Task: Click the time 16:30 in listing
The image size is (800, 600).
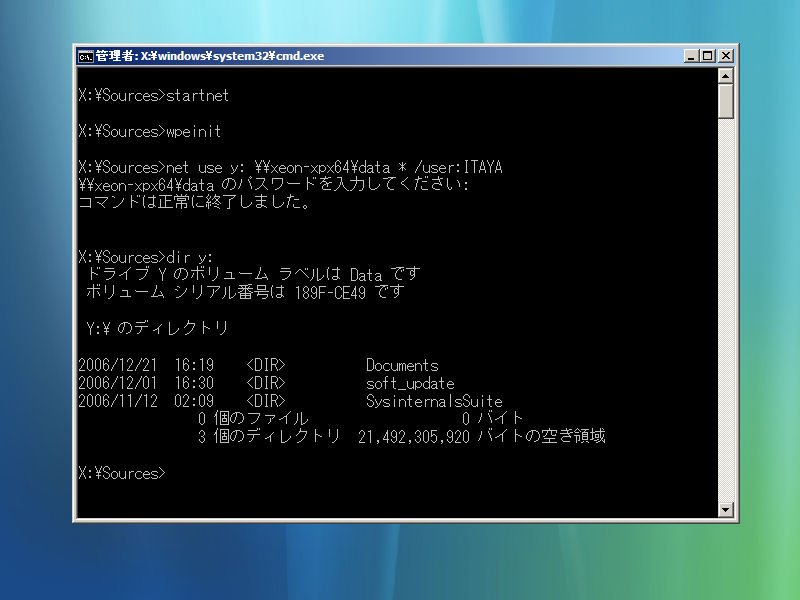Action: click(x=194, y=383)
